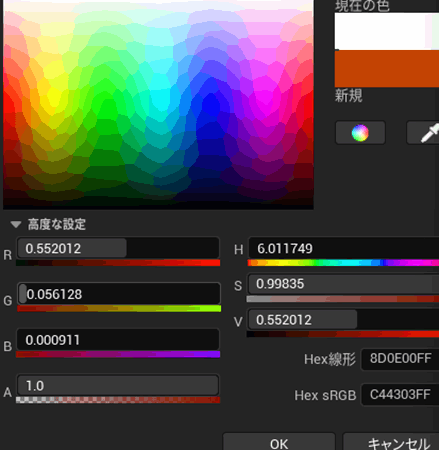This screenshot has height=450, width=439.
Task: Click the orange new color swatch
Action: pos(387,69)
